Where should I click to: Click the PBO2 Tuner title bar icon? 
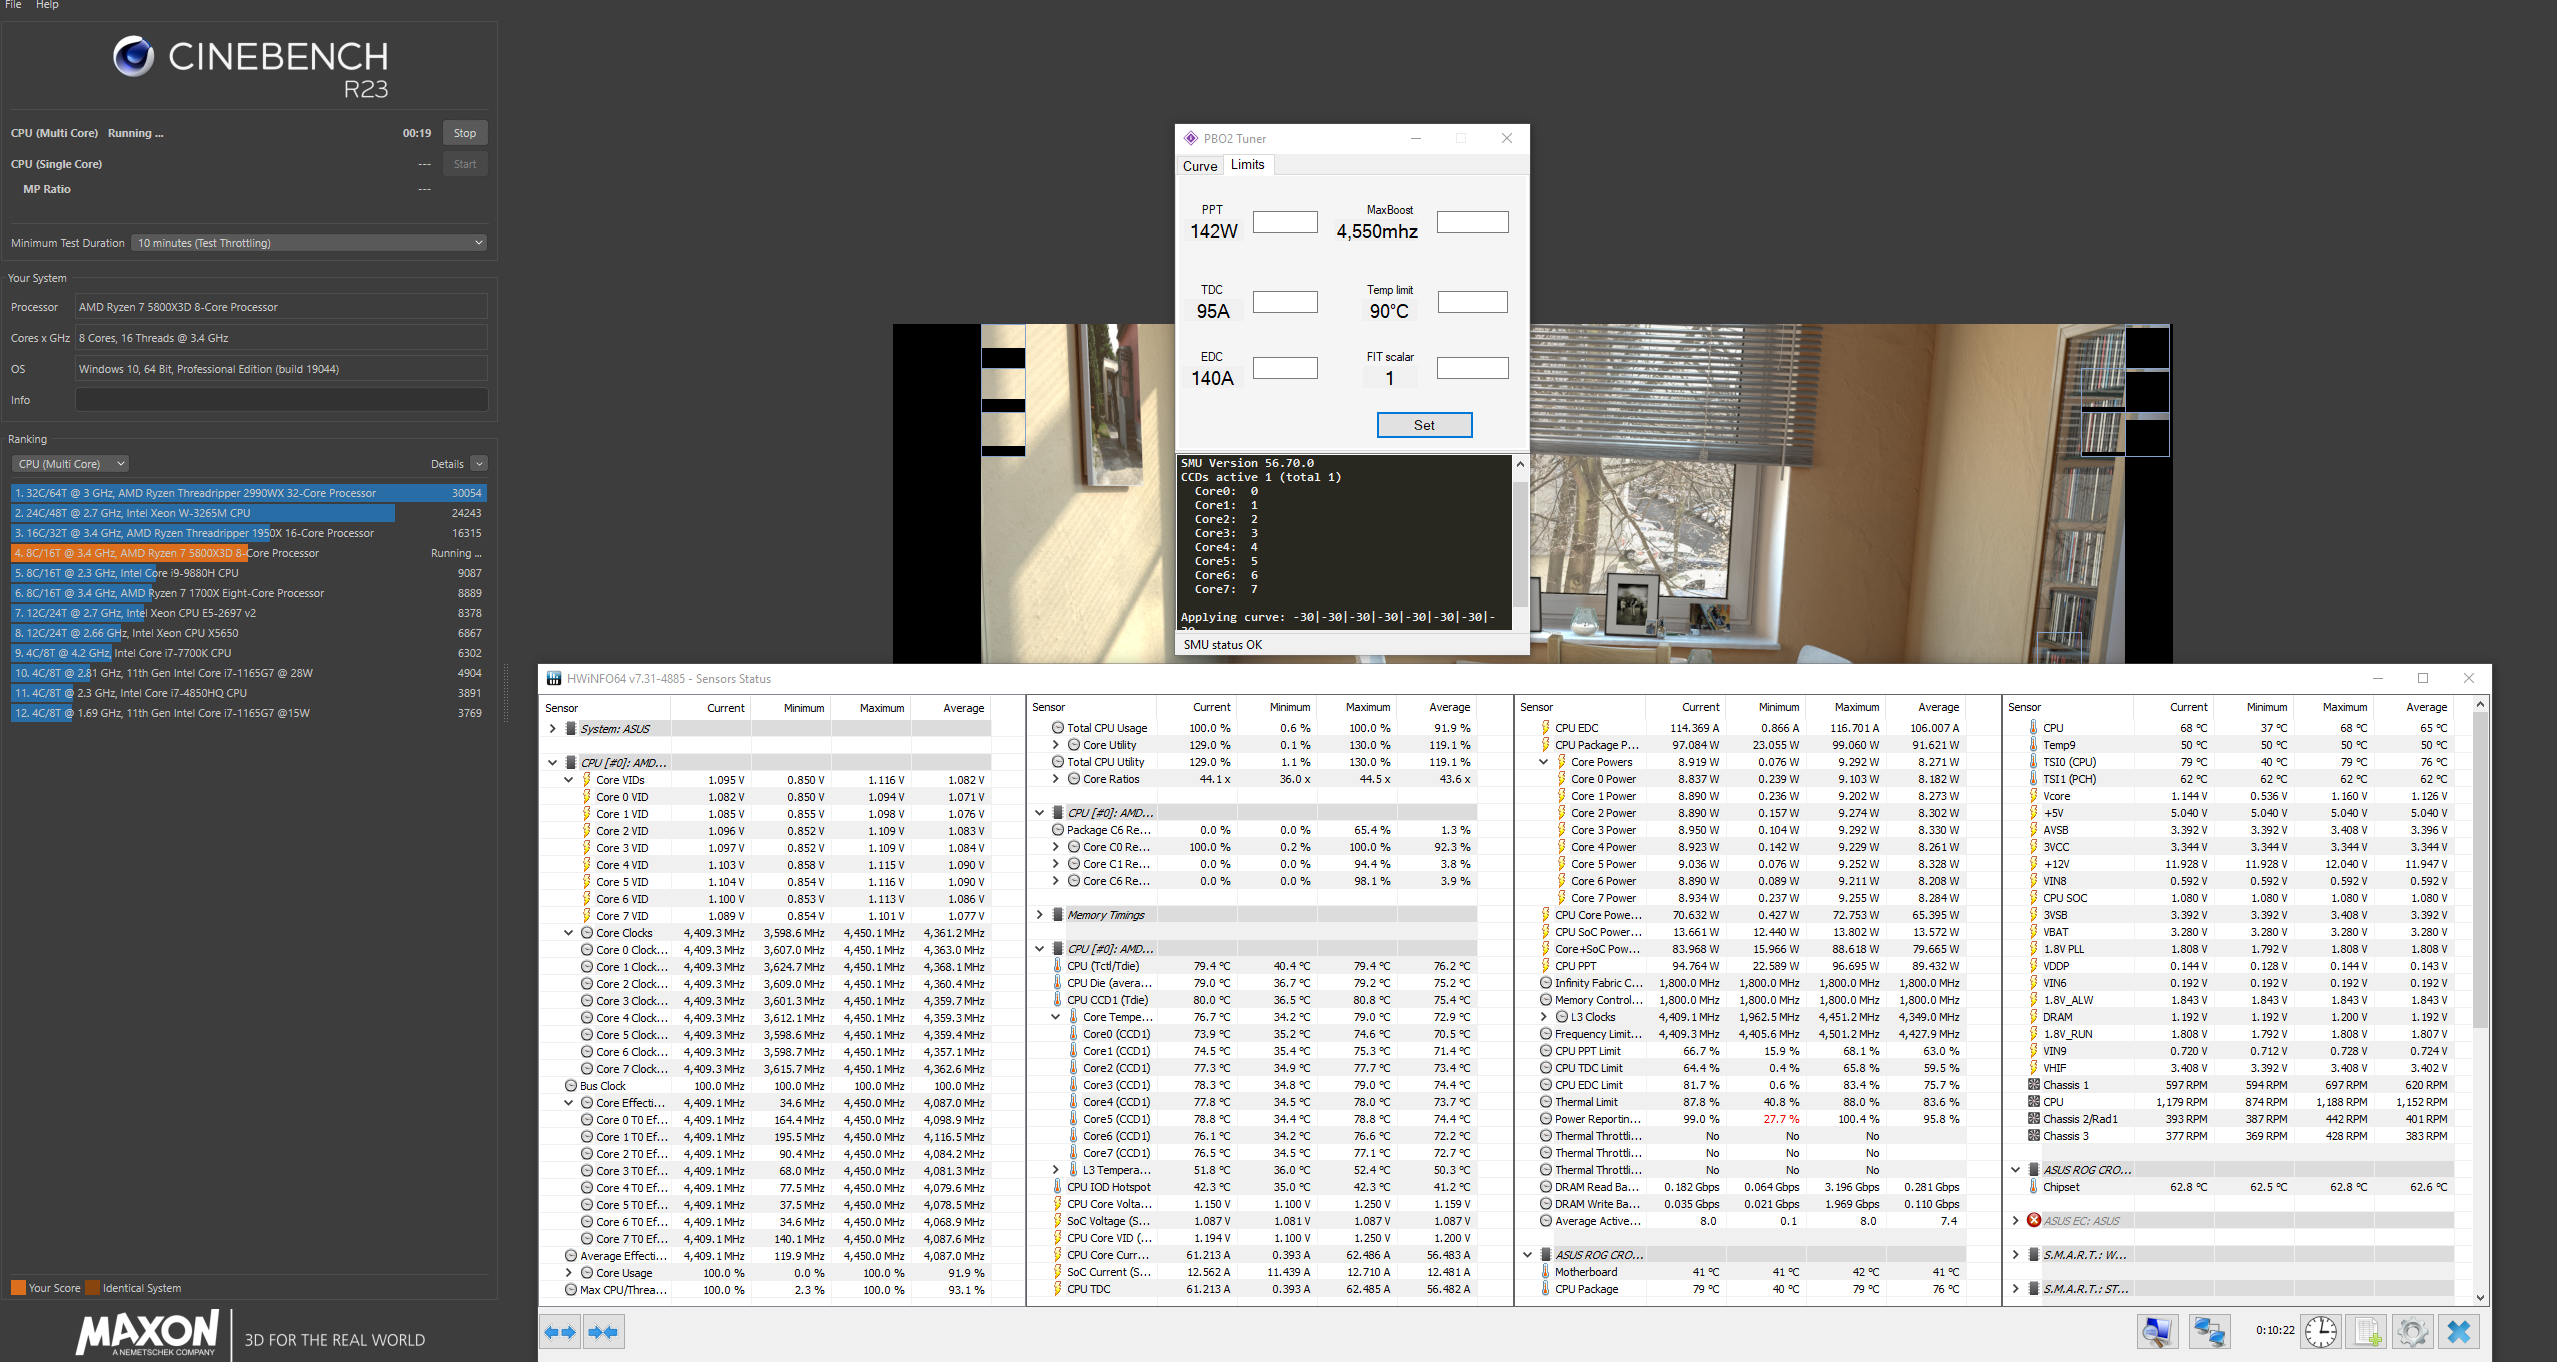[1191, 138]
